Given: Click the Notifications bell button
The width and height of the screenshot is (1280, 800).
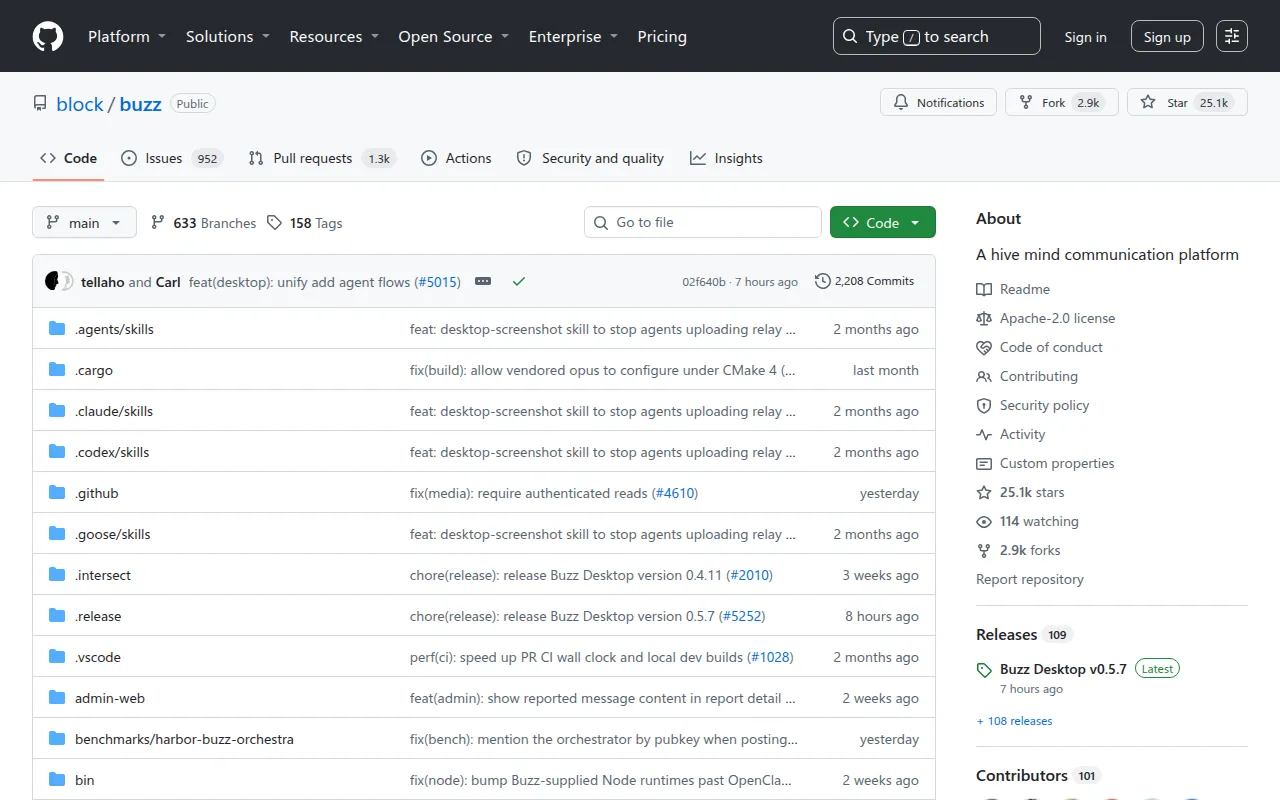Looking at the screenshot, I should [x=939, y=102].
